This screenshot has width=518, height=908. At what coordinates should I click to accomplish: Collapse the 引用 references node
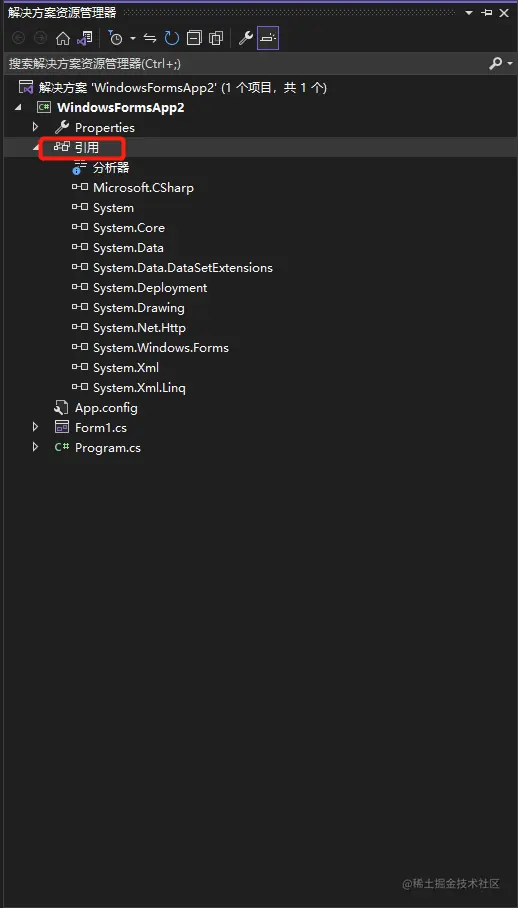35,147
